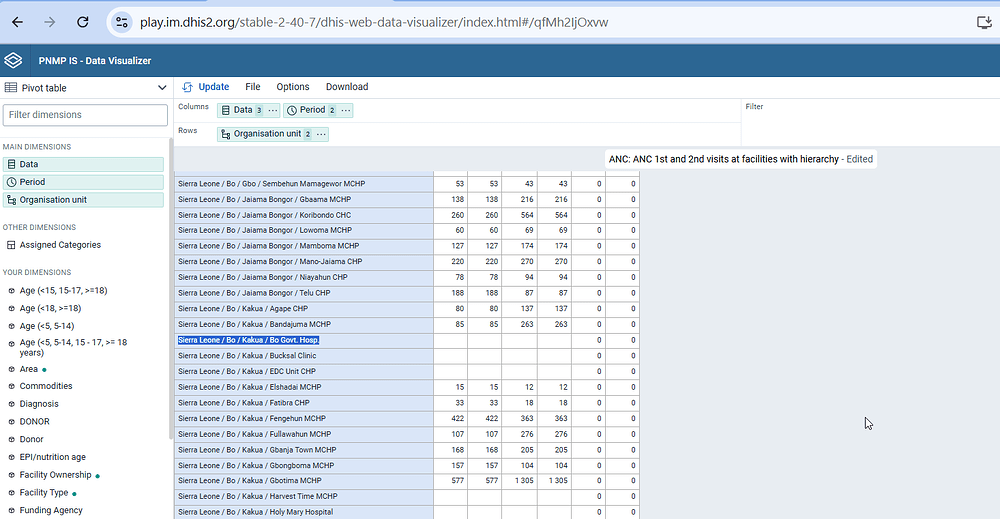Open Assigned Categories dimension
Screen dimensions: 1000x519
coord(60,245)
